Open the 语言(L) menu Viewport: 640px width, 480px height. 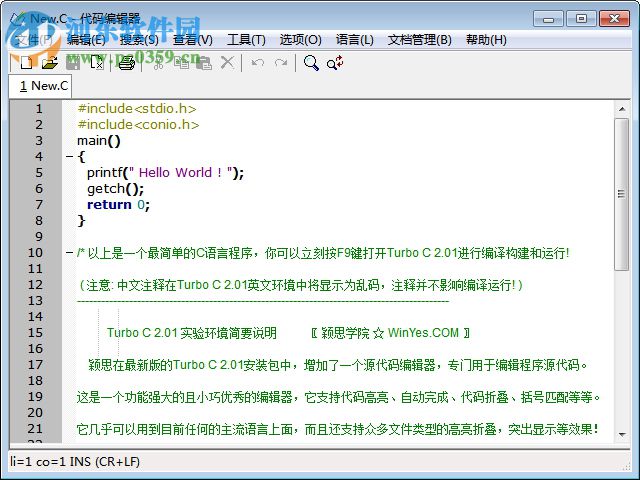354,40
